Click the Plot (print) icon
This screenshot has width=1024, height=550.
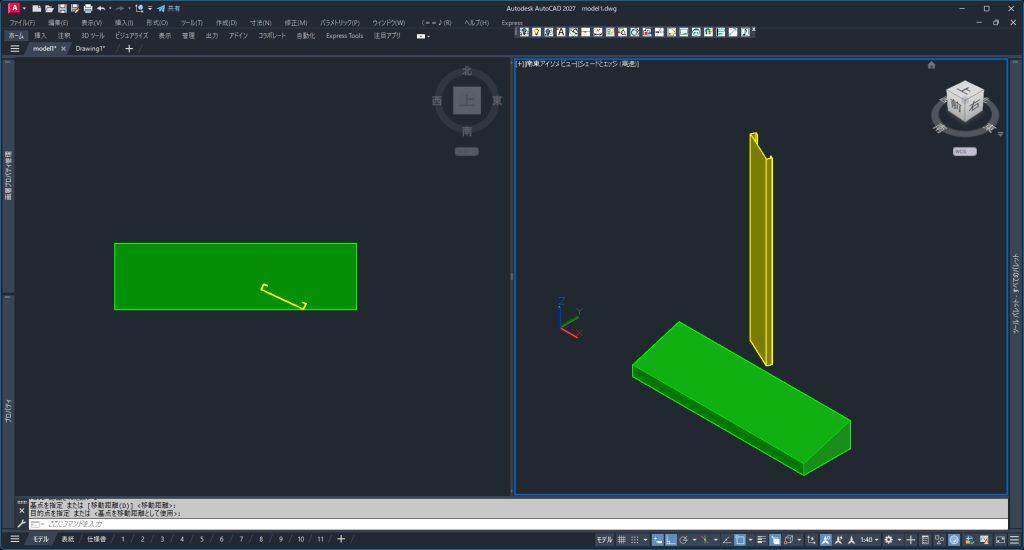[88, 8]
